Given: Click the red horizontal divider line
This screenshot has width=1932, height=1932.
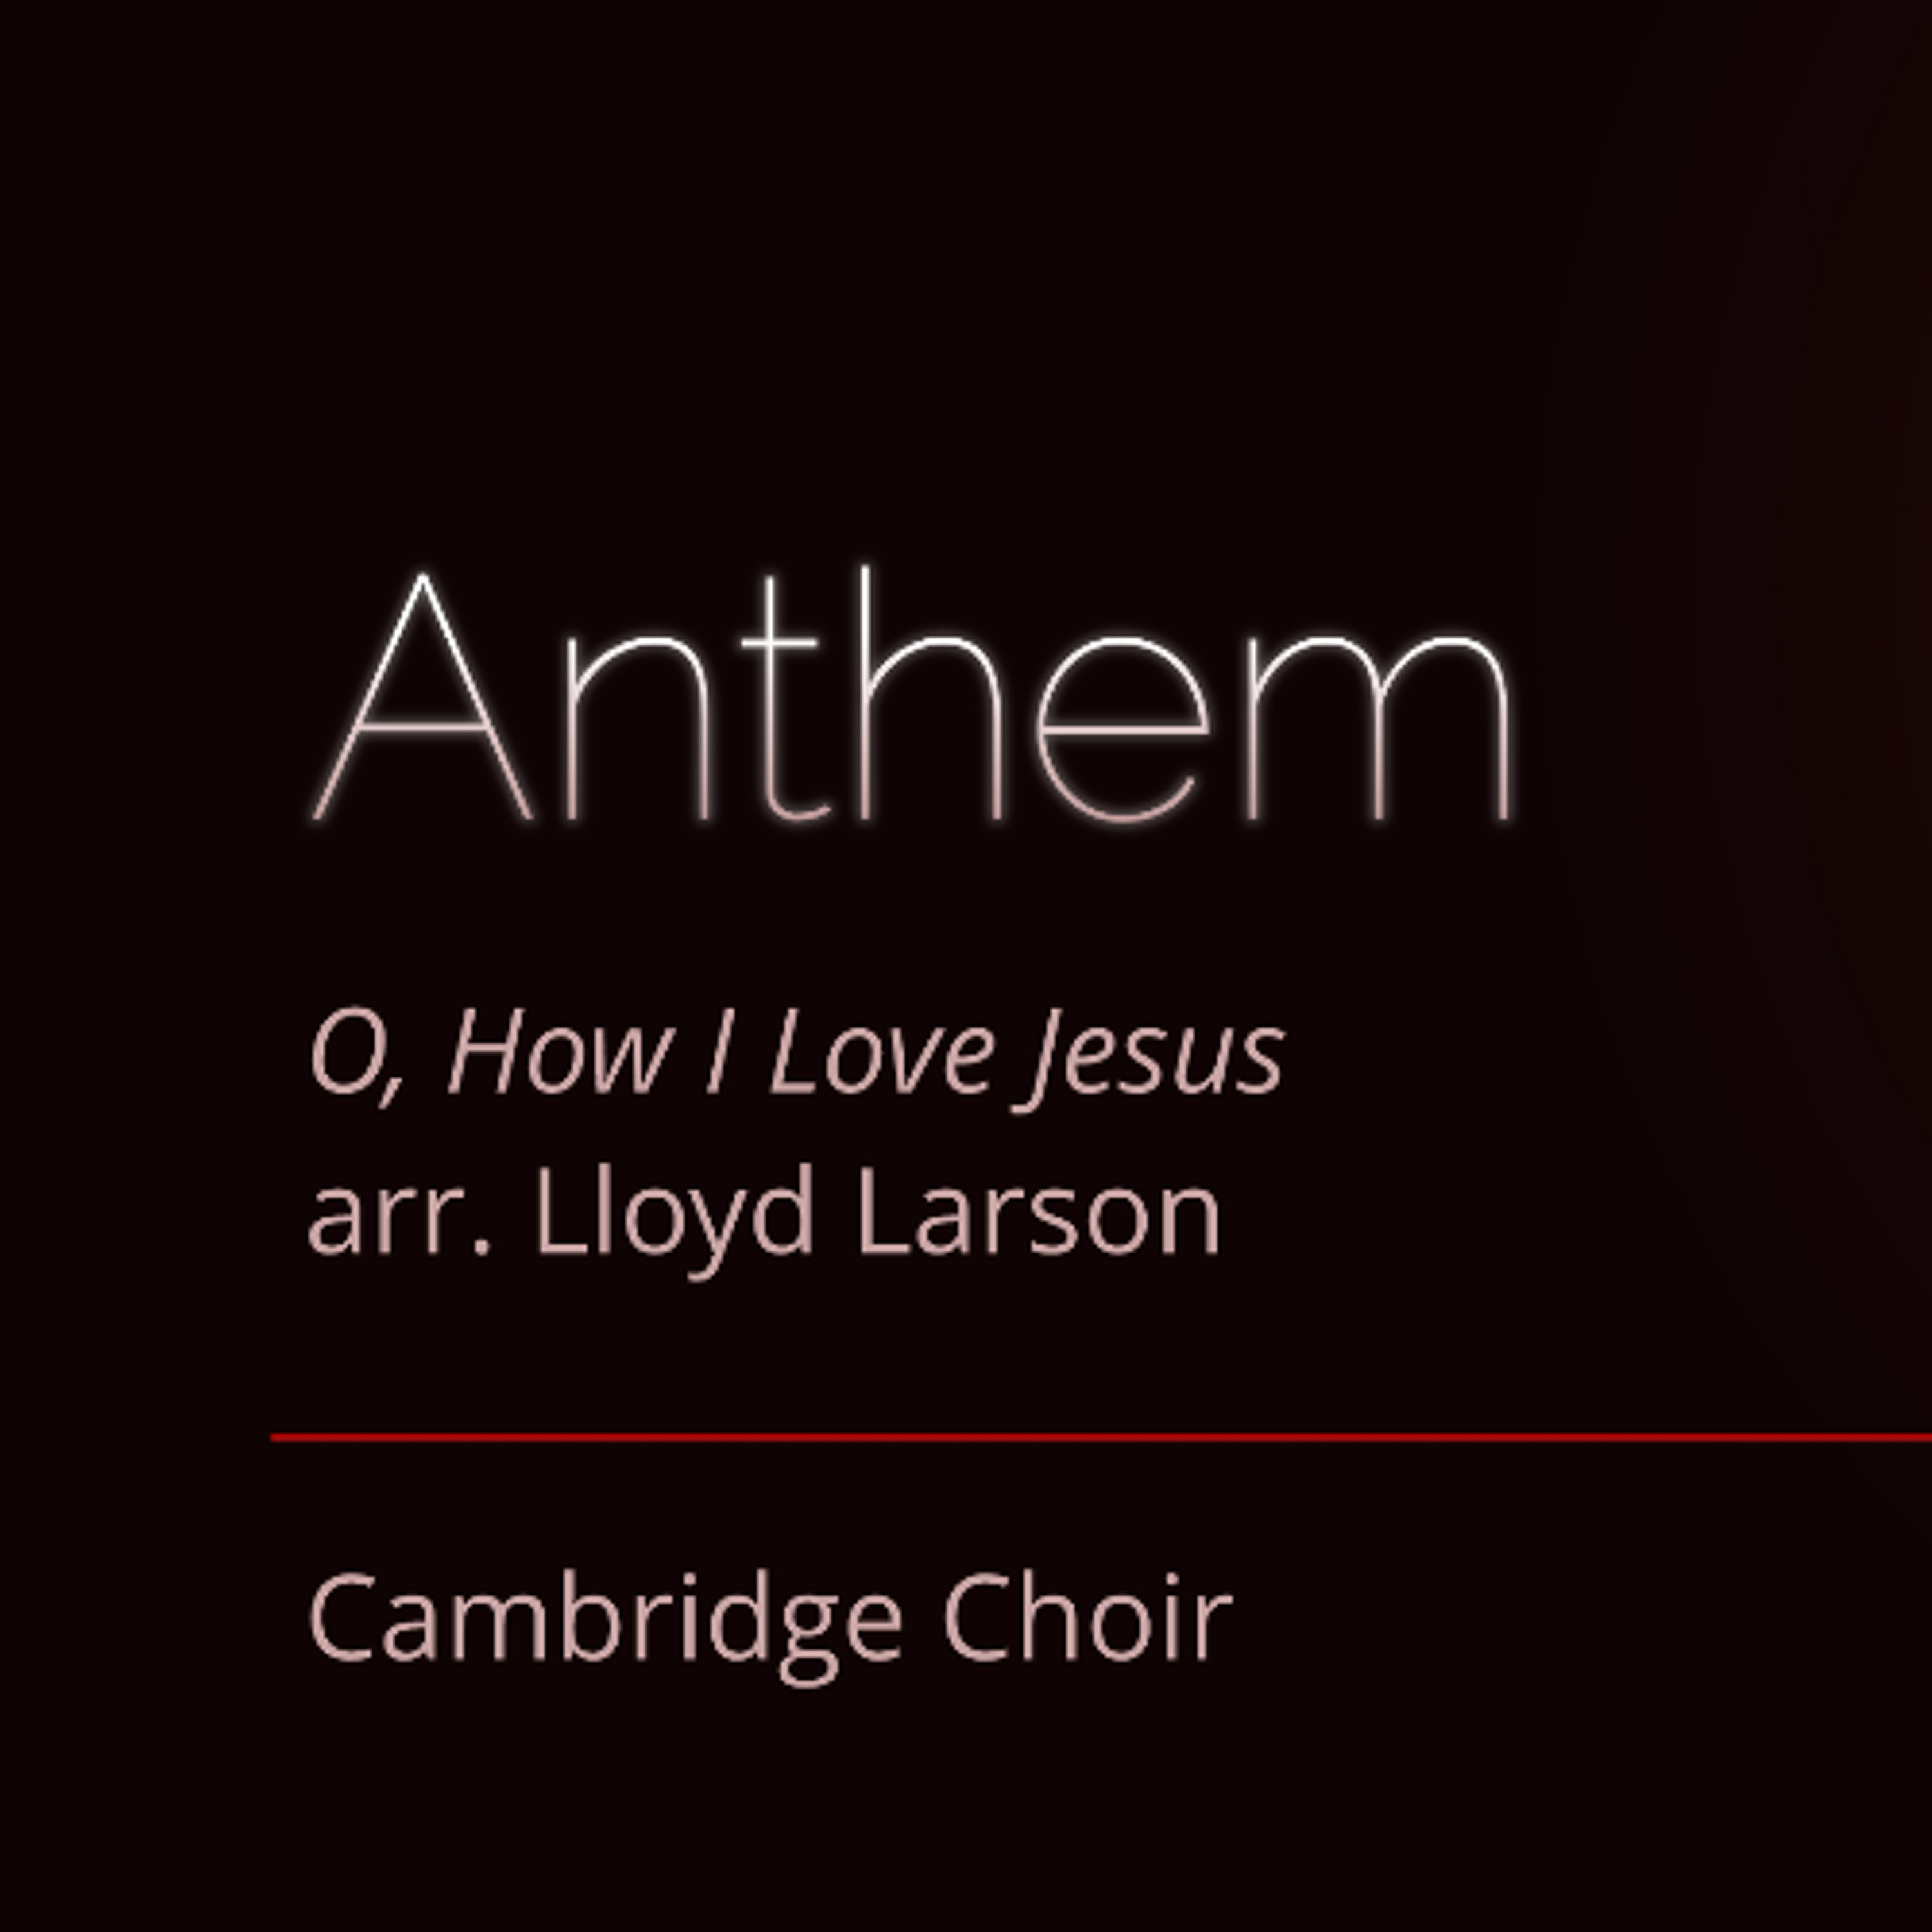Looking at the screenshot, I should coord(1101,1438).
